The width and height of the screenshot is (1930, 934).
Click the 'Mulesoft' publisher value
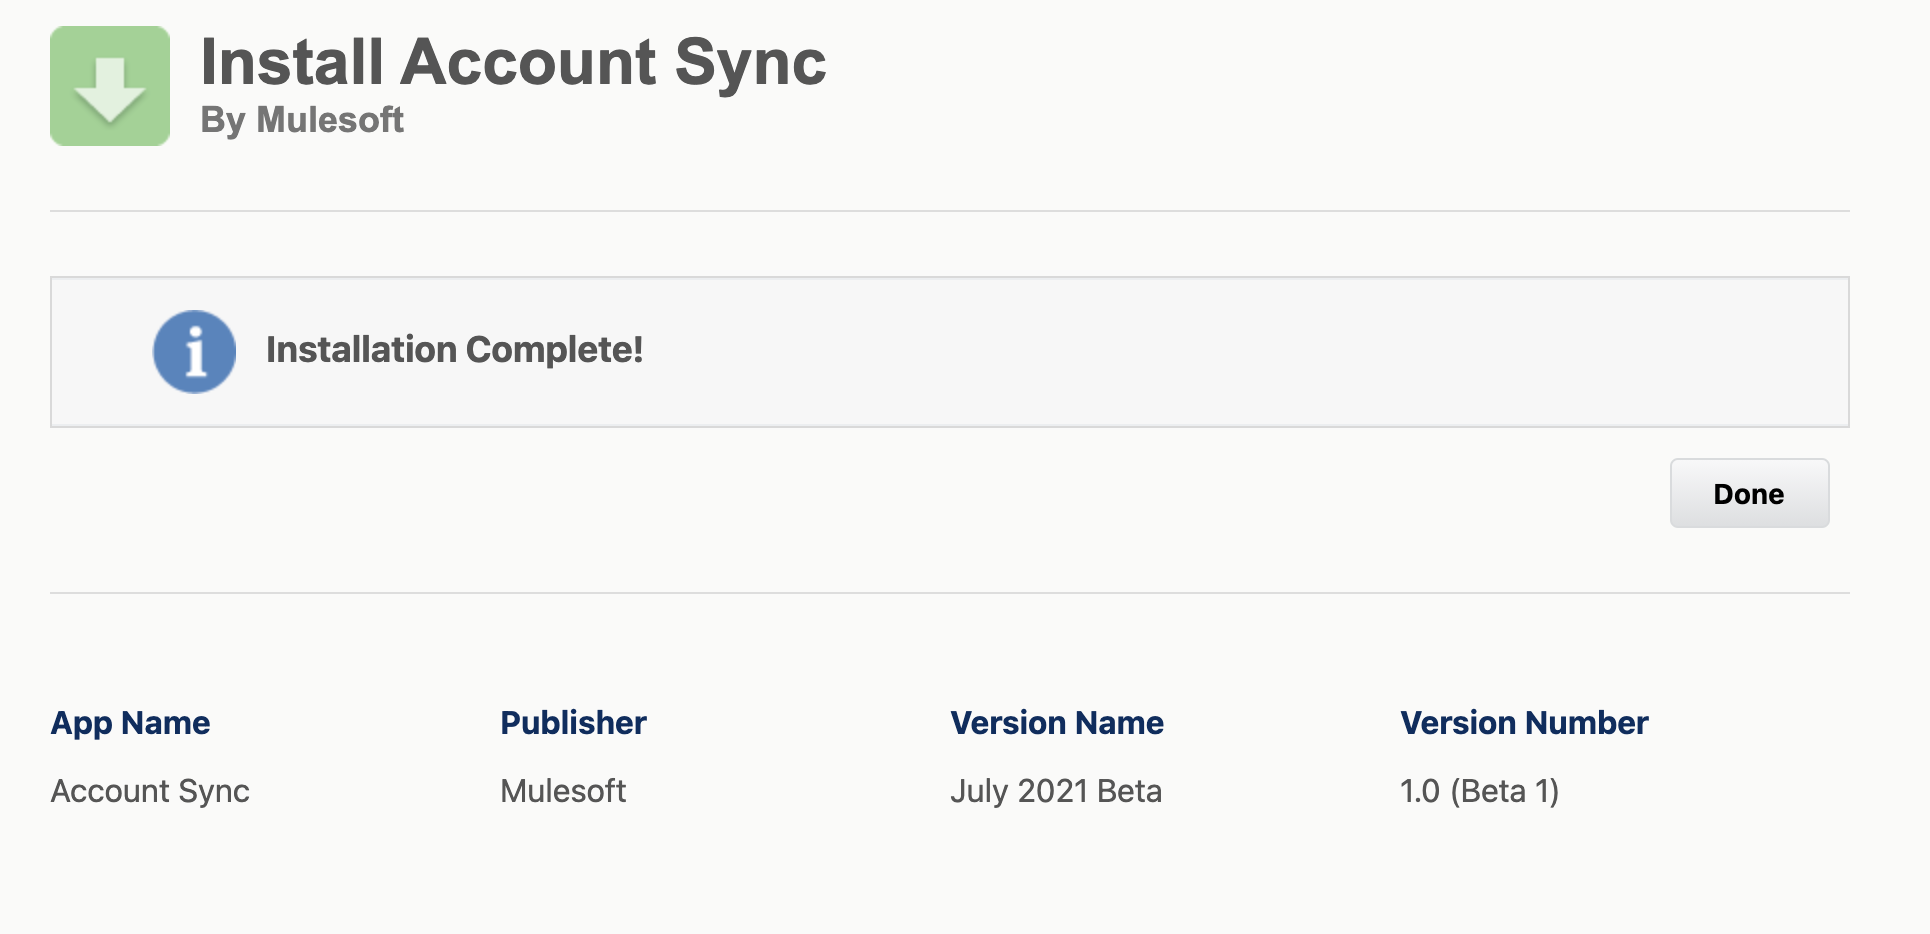(563, 791)
